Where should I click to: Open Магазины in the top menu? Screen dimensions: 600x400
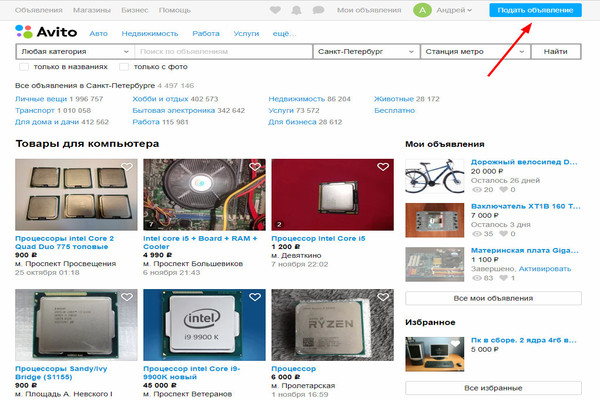[x=92, y=10]
